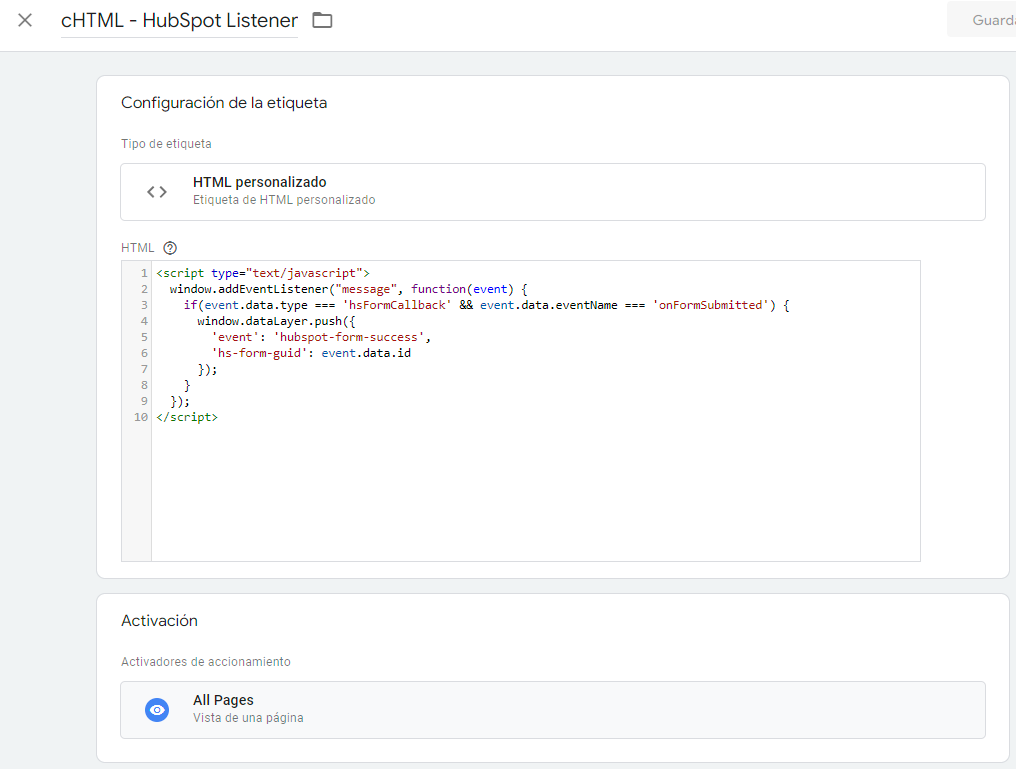Select the 'HTML personalizado' tag type title
The width and height of the screenshot is (1016, 769).
(259, 182)
